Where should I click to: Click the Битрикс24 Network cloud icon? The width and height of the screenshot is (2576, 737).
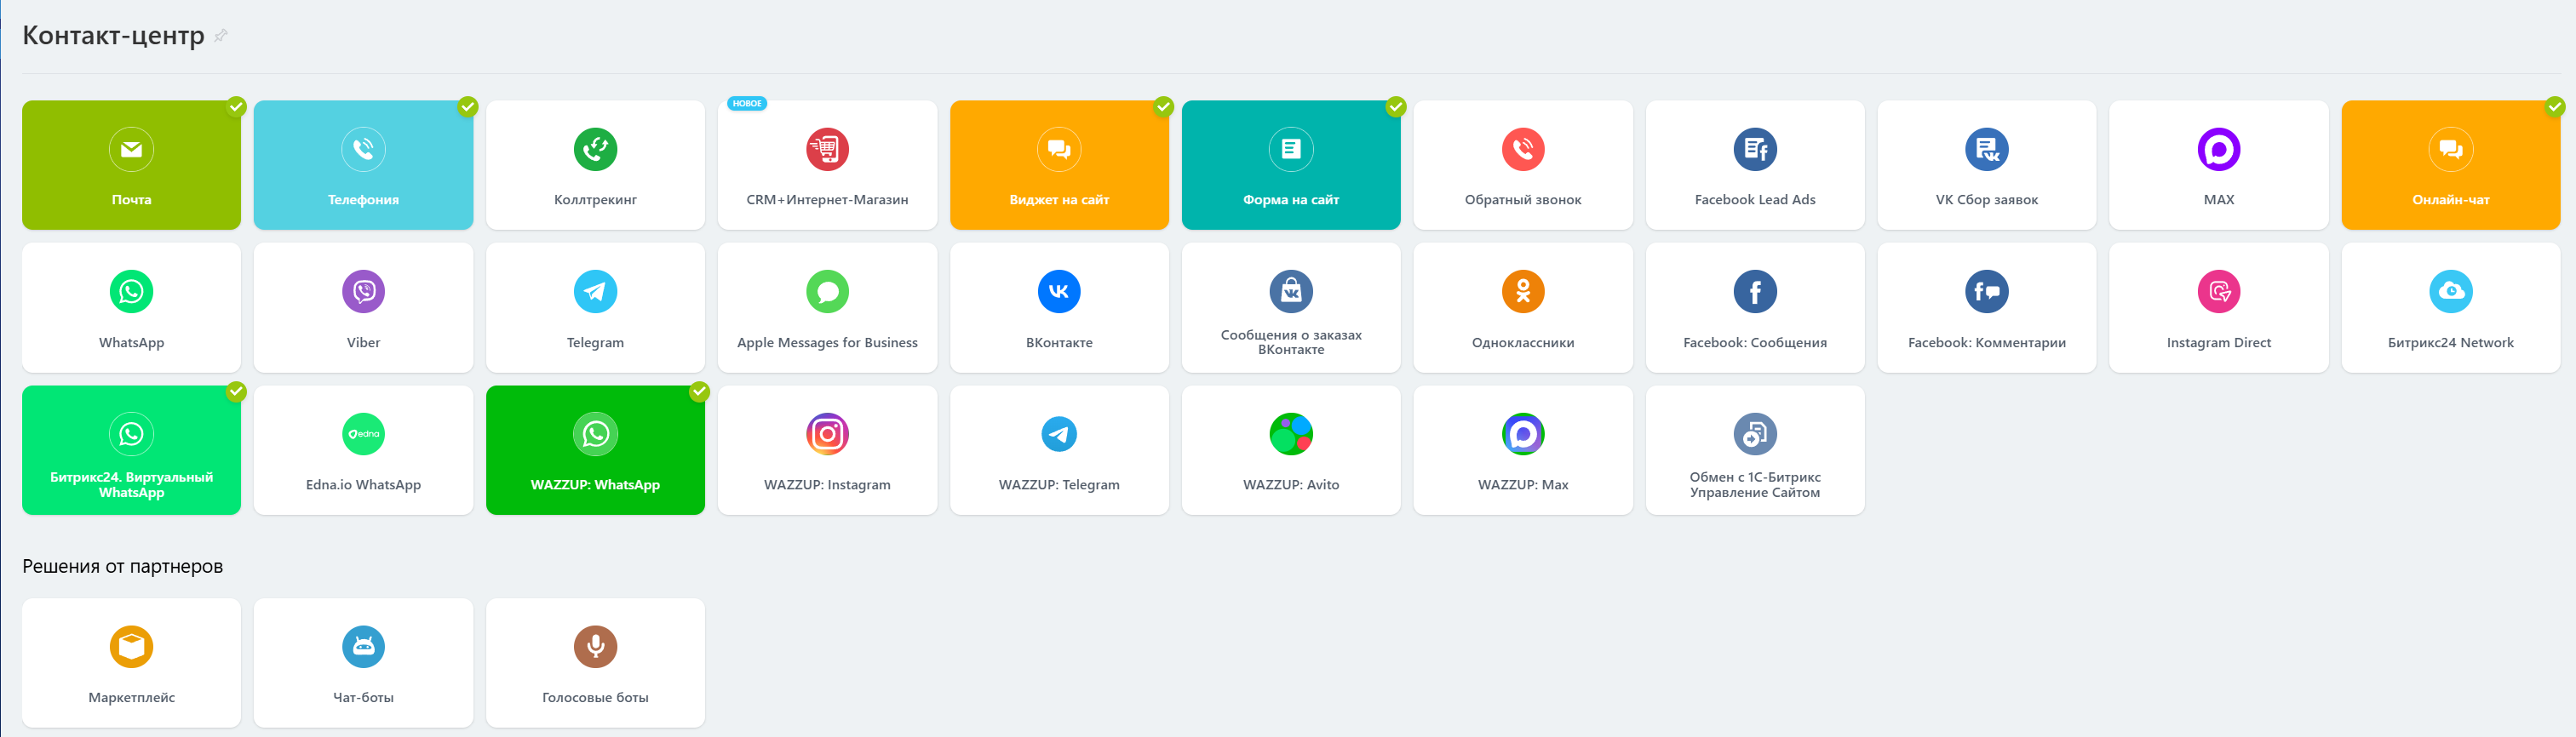pyautogui.click(x=2451, y=292)
